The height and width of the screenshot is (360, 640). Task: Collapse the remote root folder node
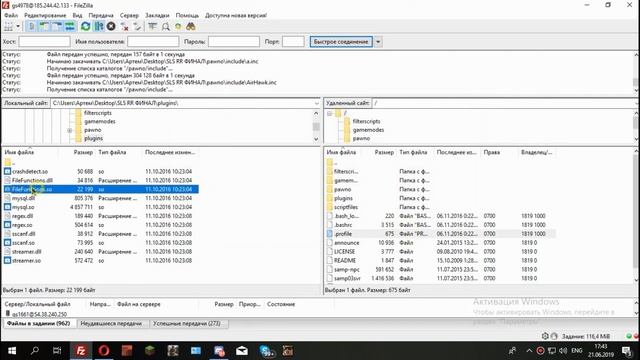coord(329,113)
